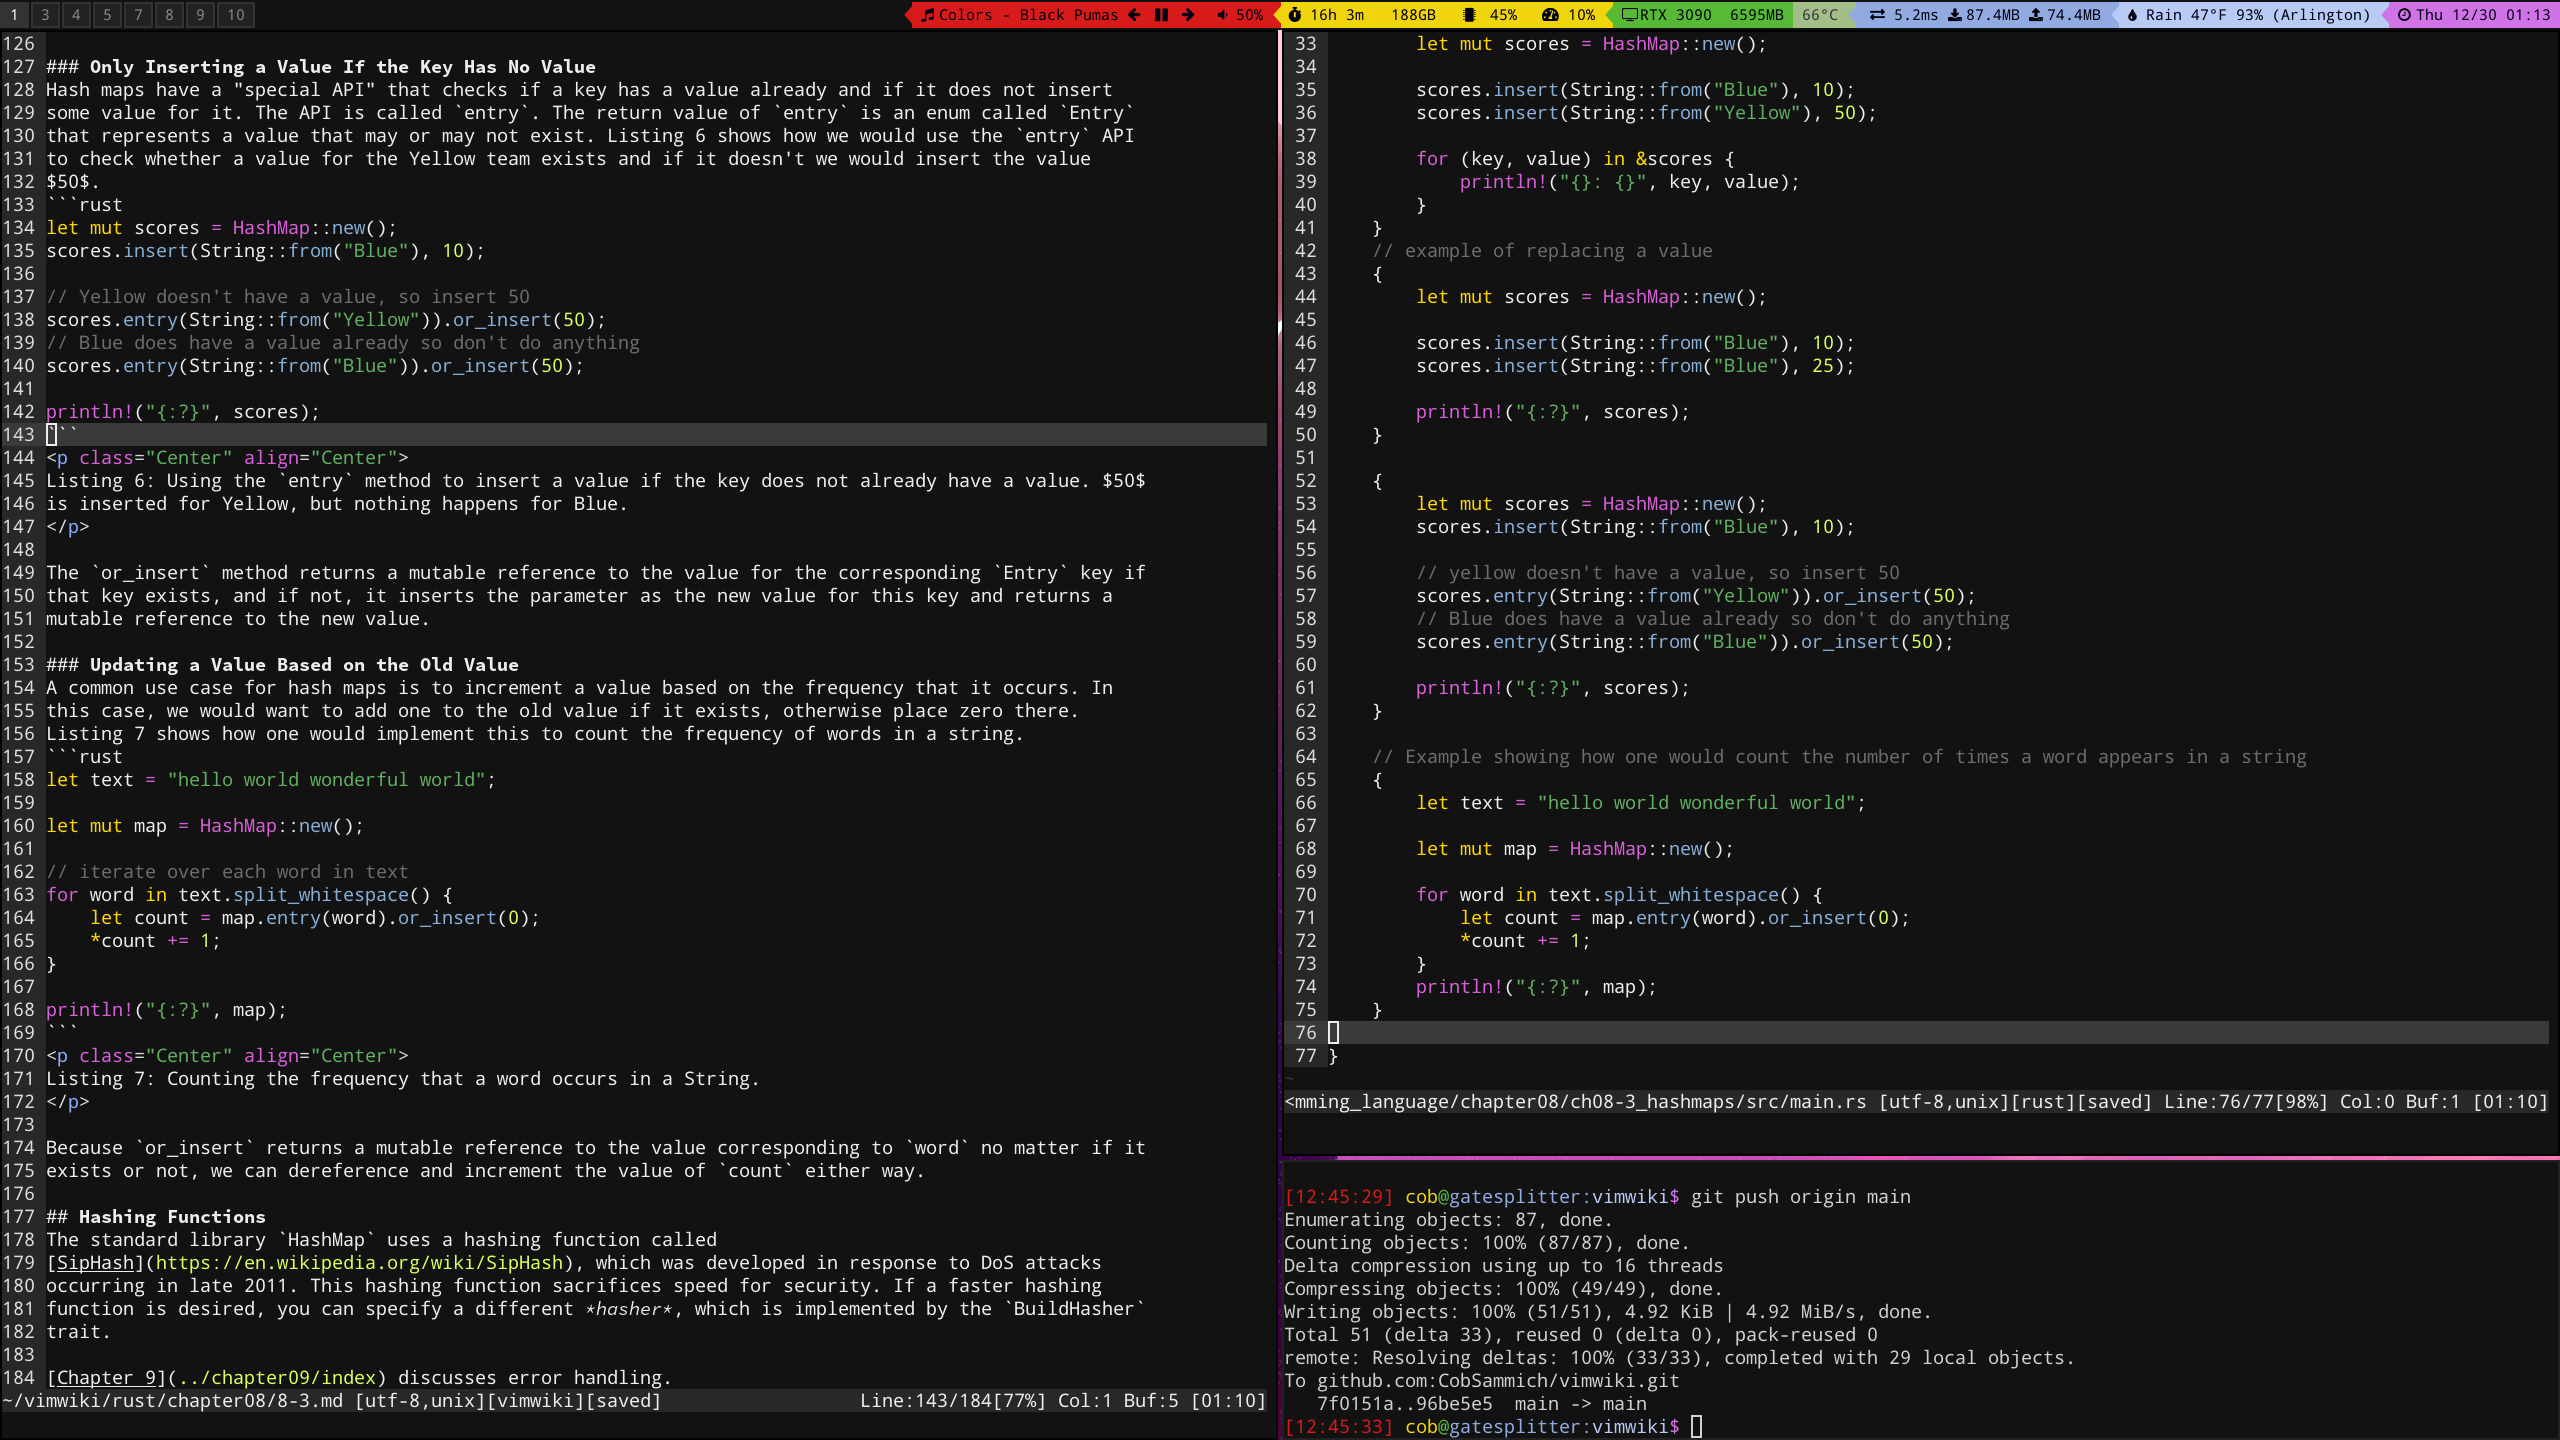
Task: Skip to previous track arrow
Action: coord(1134,14)
